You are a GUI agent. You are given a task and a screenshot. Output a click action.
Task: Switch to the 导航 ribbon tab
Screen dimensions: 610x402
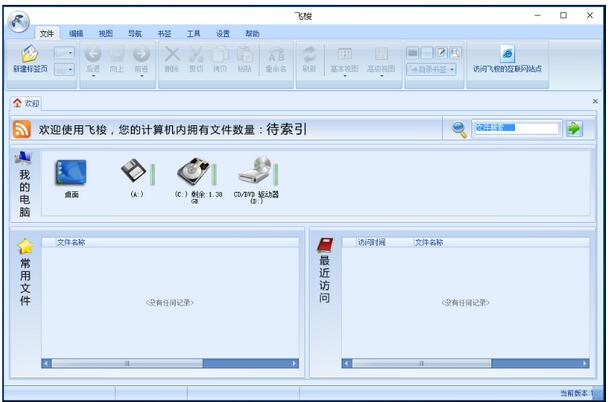[x=135, y=34]
